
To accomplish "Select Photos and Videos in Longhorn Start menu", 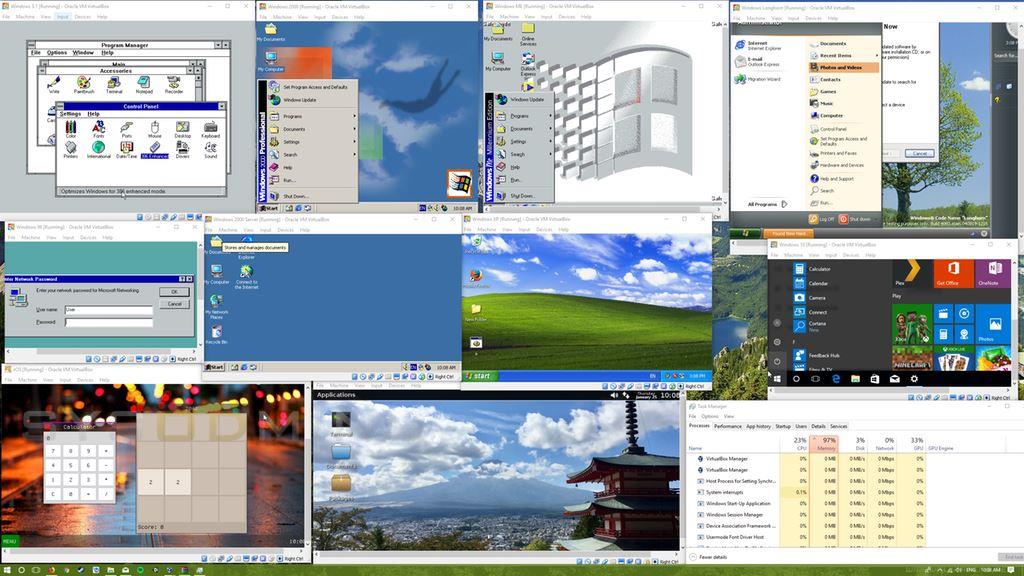I will coord(844,67).
